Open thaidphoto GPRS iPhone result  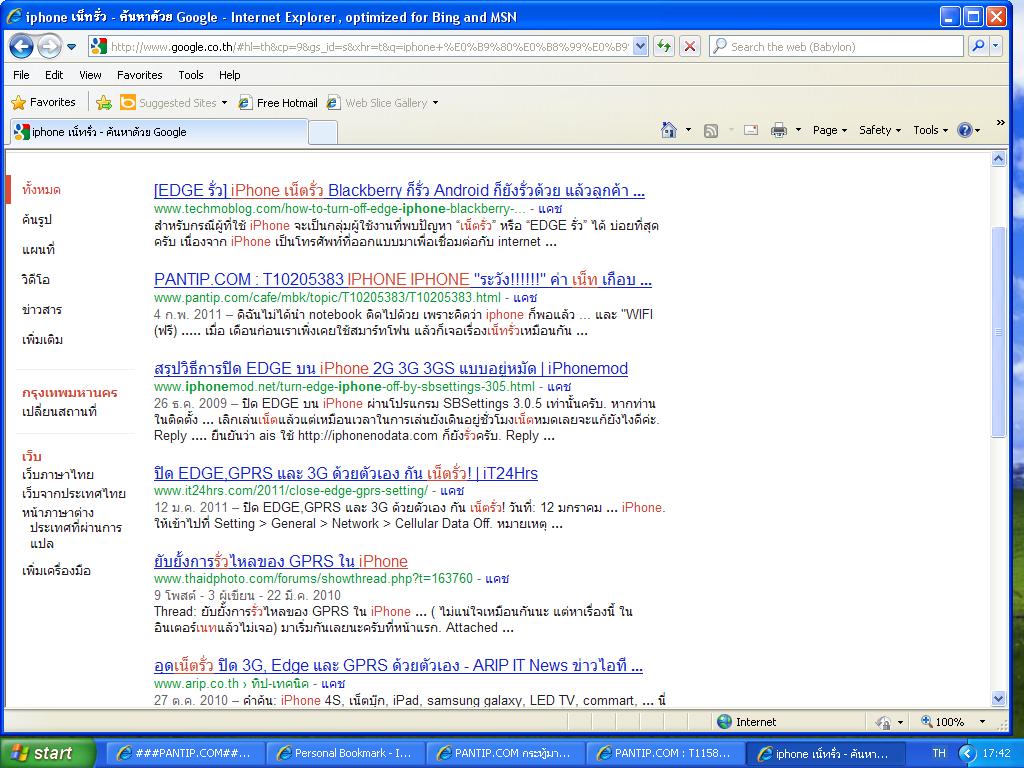click(281, 562)
